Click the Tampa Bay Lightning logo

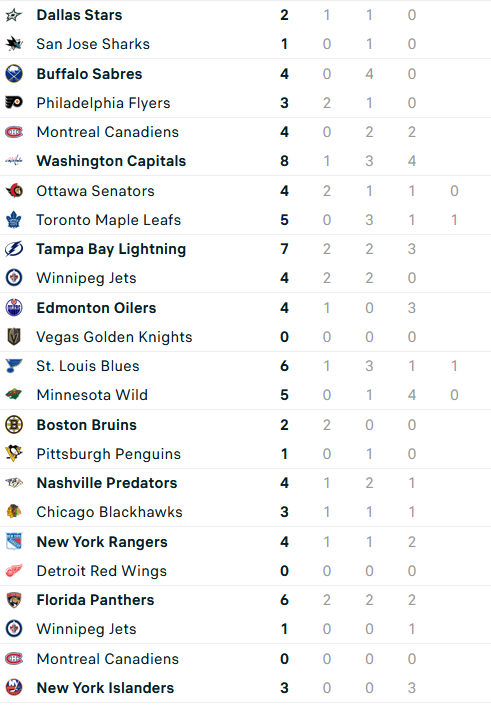point(14,249)
